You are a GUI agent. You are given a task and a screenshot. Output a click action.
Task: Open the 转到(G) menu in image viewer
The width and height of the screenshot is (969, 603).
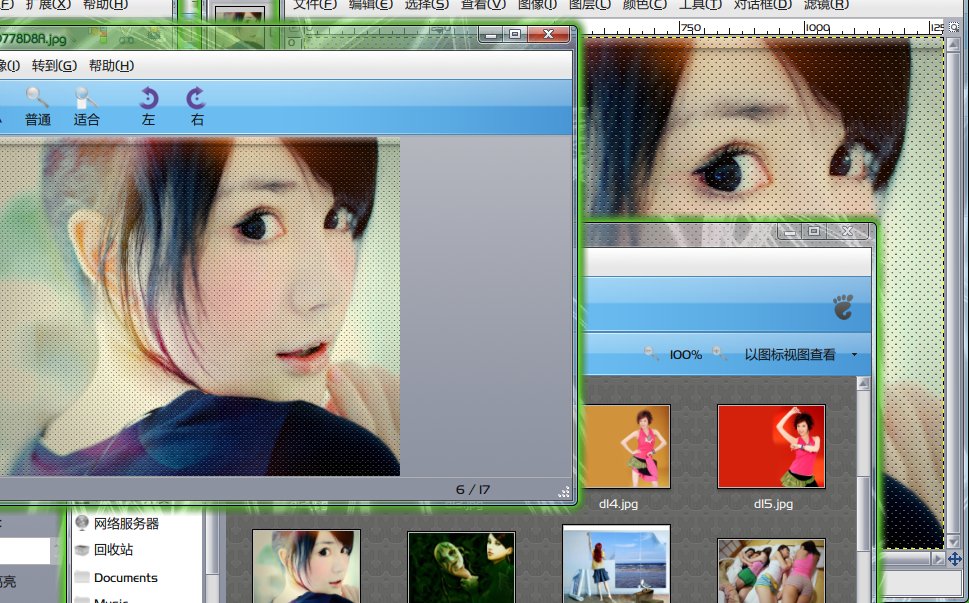point(54,65)
